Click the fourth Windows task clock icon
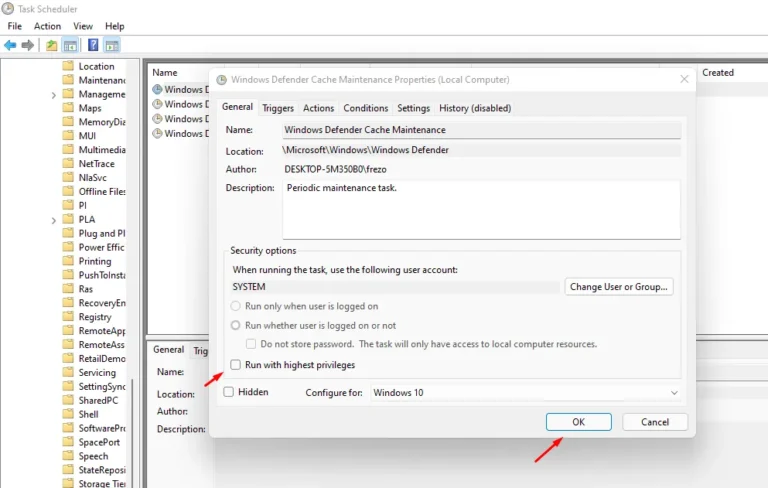The height and width of the screenshot is (488, 768). pos(157,133)
